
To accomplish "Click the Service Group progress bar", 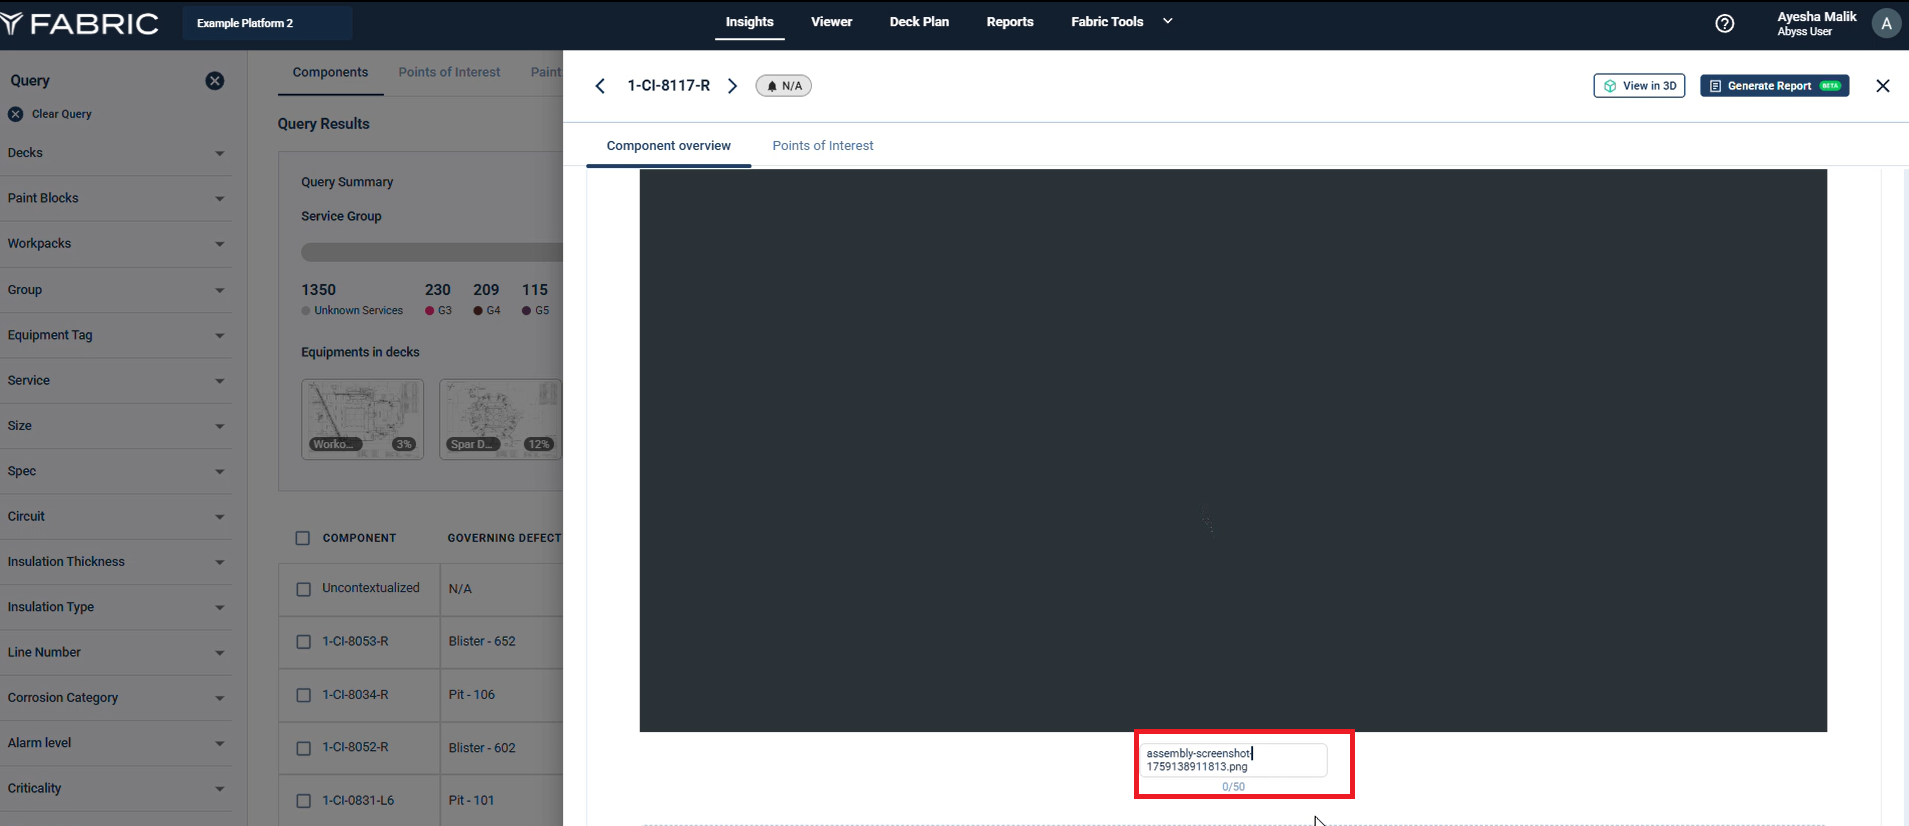I will (432, 252).
